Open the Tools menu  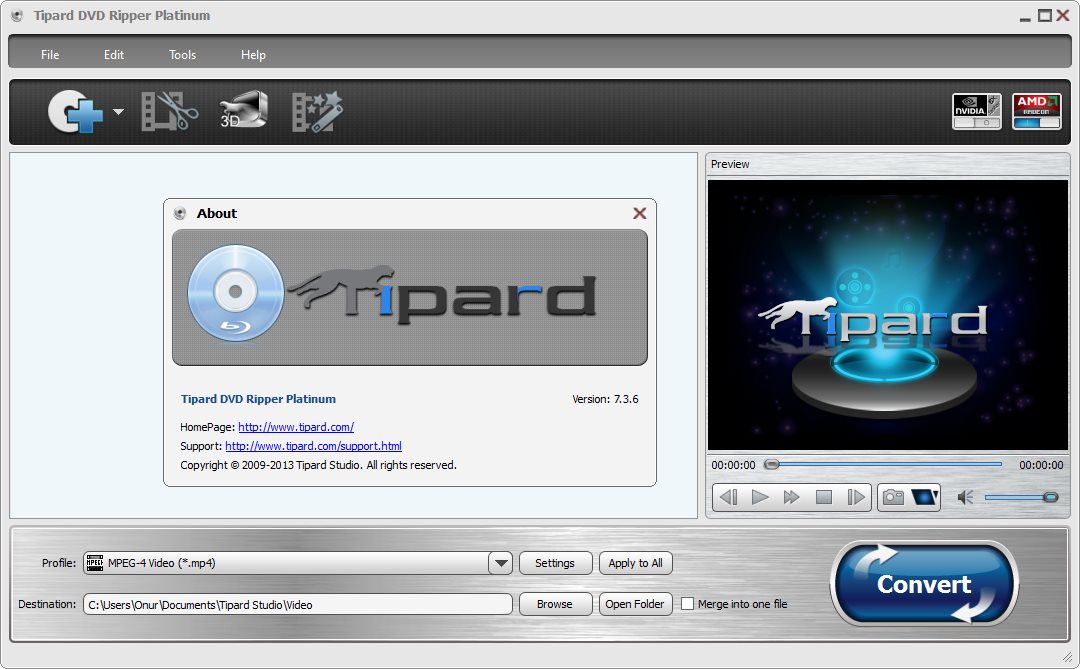(x=183, y=54)
